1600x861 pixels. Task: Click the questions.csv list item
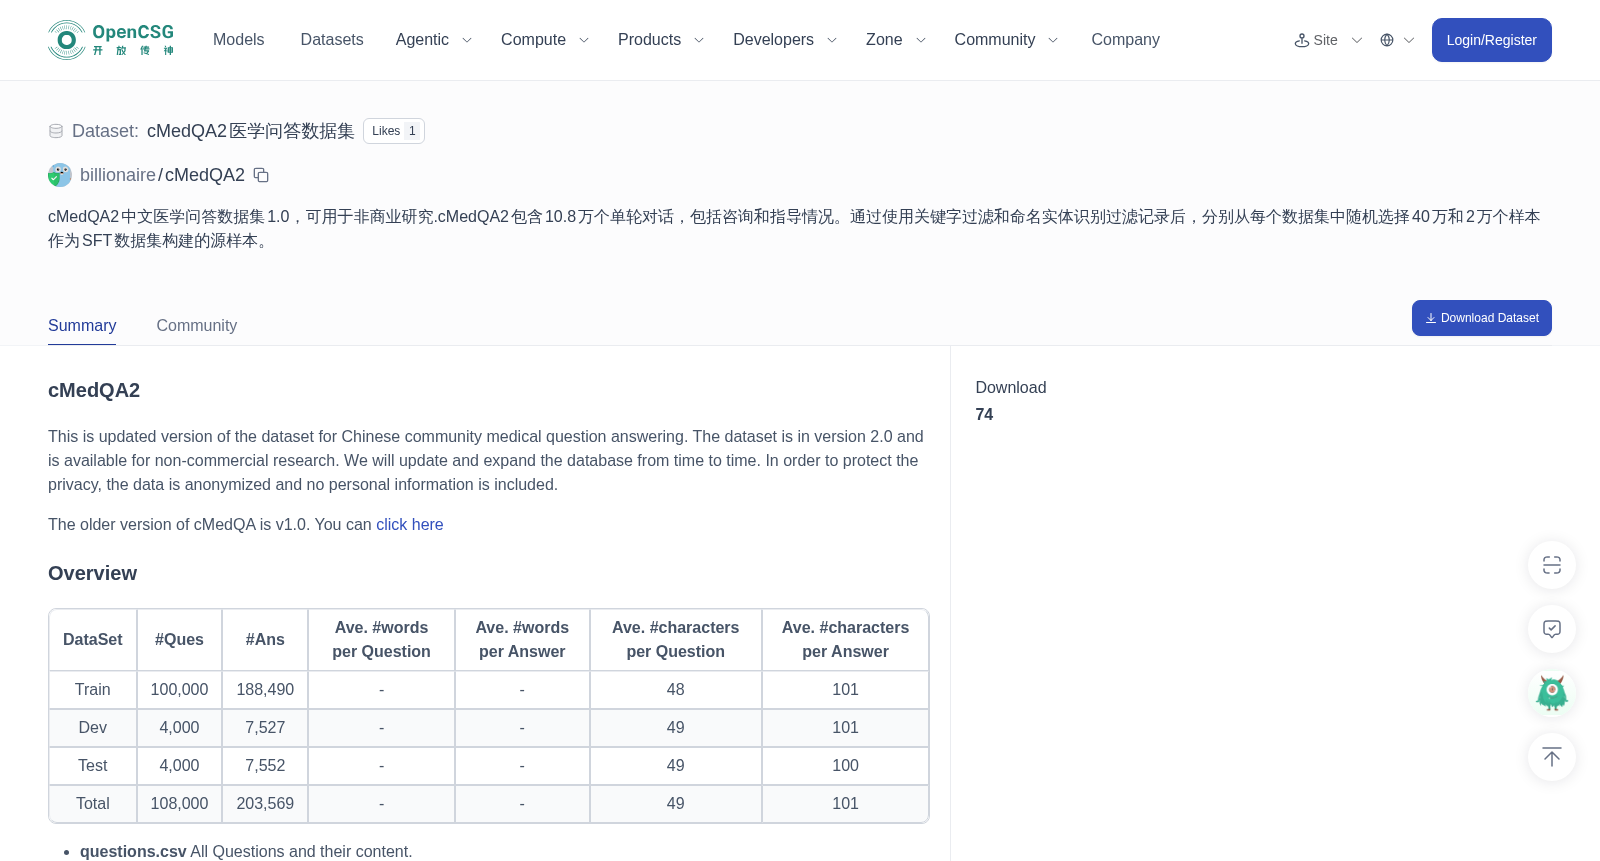(246, 852)
